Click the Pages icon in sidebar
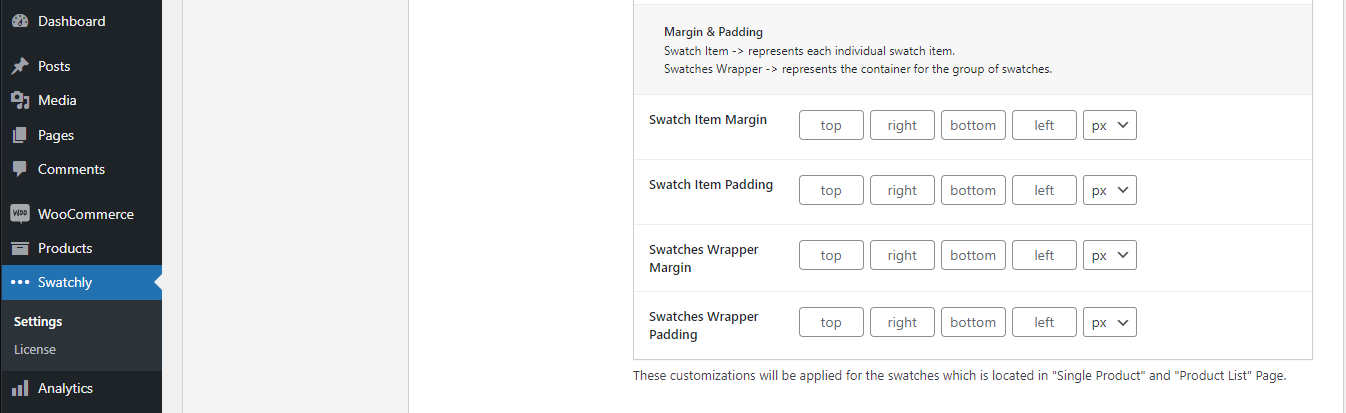Viewport: 1346px width, 413px height. (x=19, y=135)
